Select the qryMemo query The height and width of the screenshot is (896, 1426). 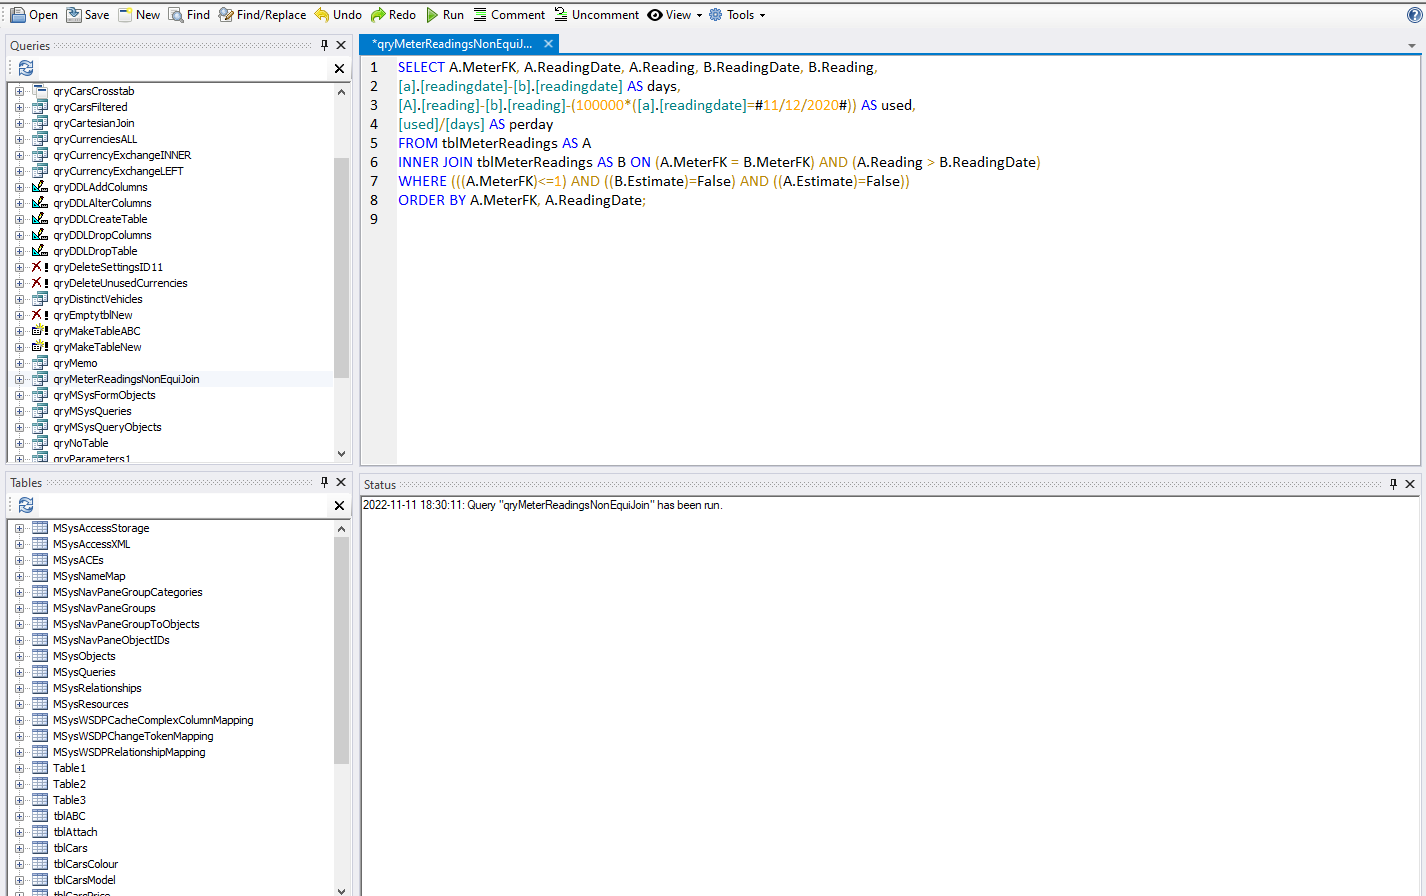click(75, 363)
